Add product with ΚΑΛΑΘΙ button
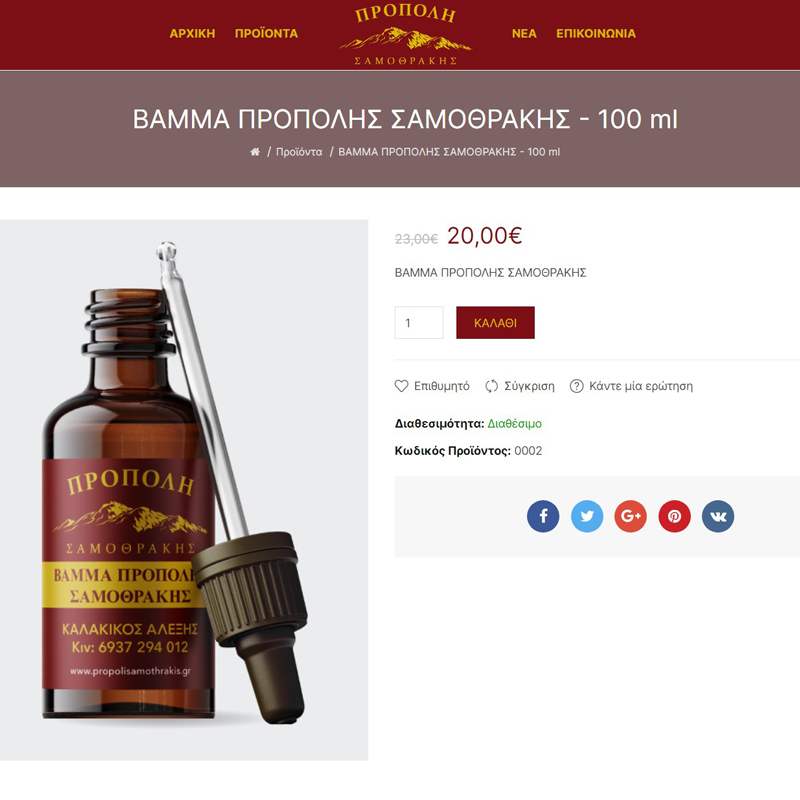Image resolution: width=800 pixels, height=800 pixels. pyautogui.click(x=495, y=322)
